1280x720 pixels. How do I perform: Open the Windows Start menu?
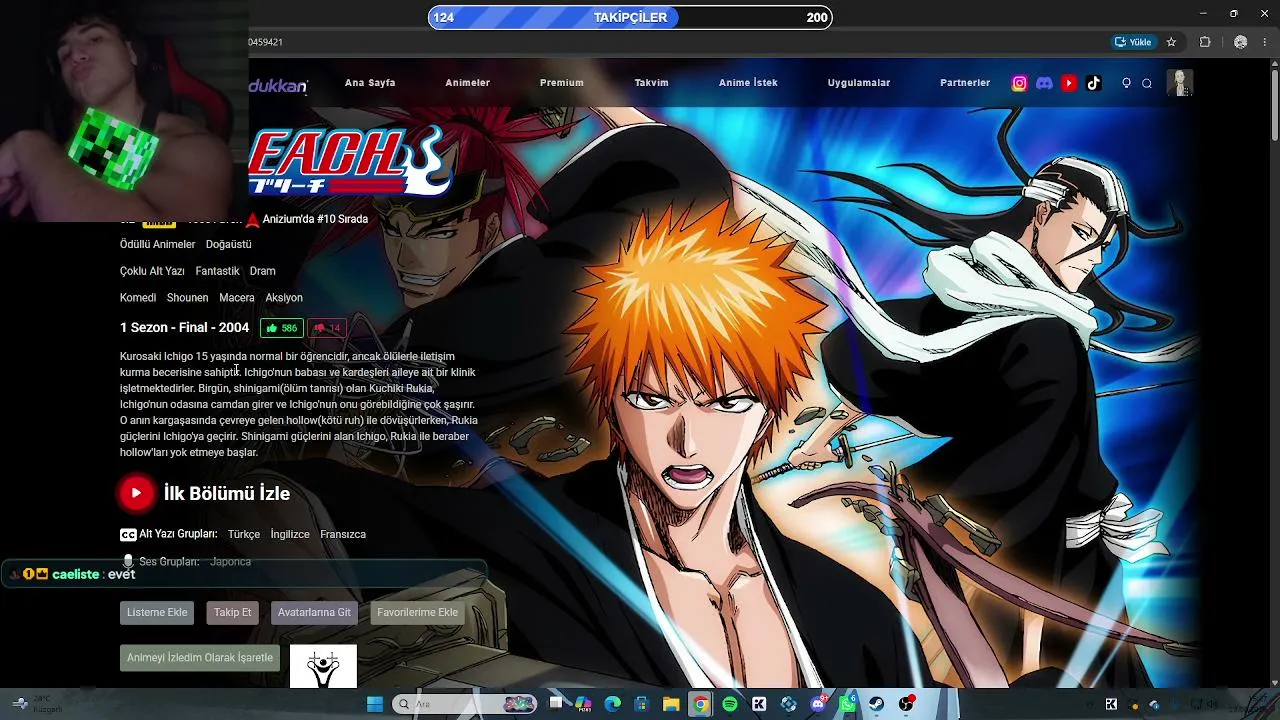pos(375,704)
